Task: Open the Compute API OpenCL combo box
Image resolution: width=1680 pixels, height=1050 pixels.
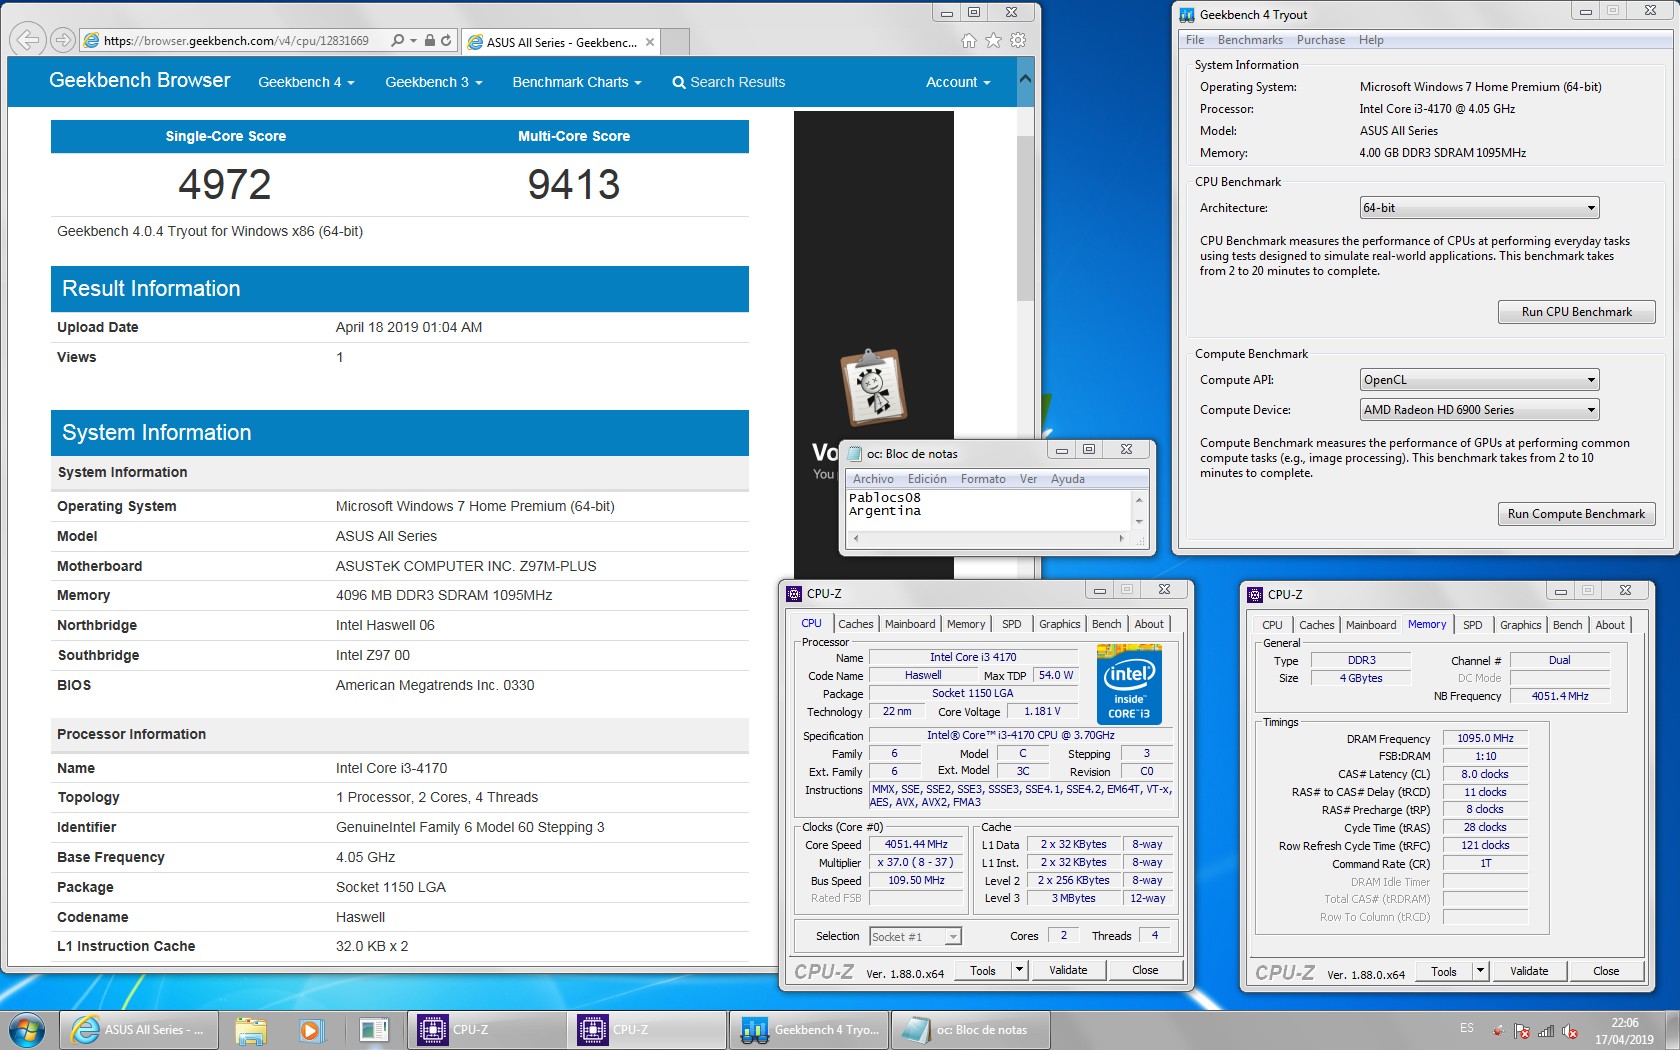Action: (x=1479, y=380)
